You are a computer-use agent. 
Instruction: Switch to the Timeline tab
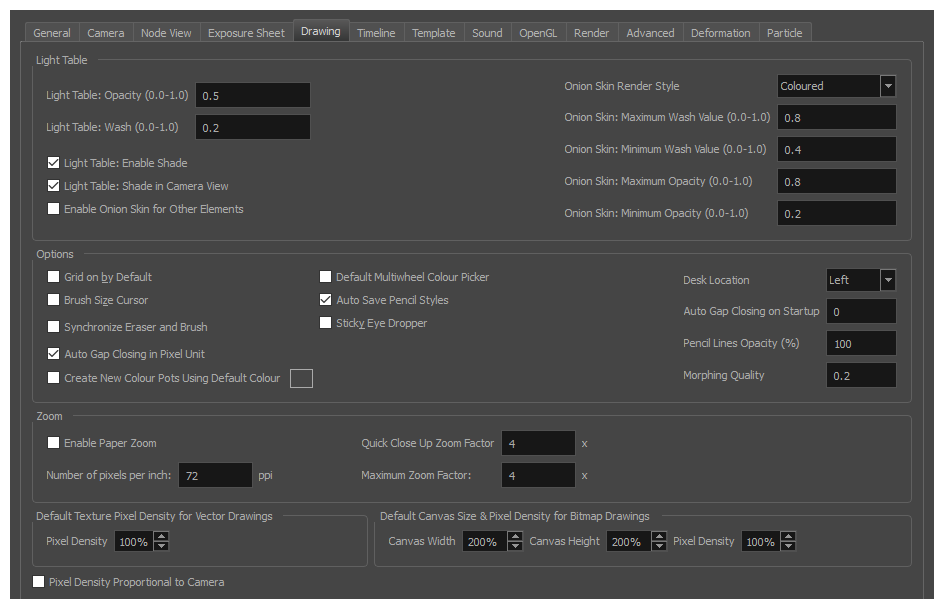coord(376,32)
